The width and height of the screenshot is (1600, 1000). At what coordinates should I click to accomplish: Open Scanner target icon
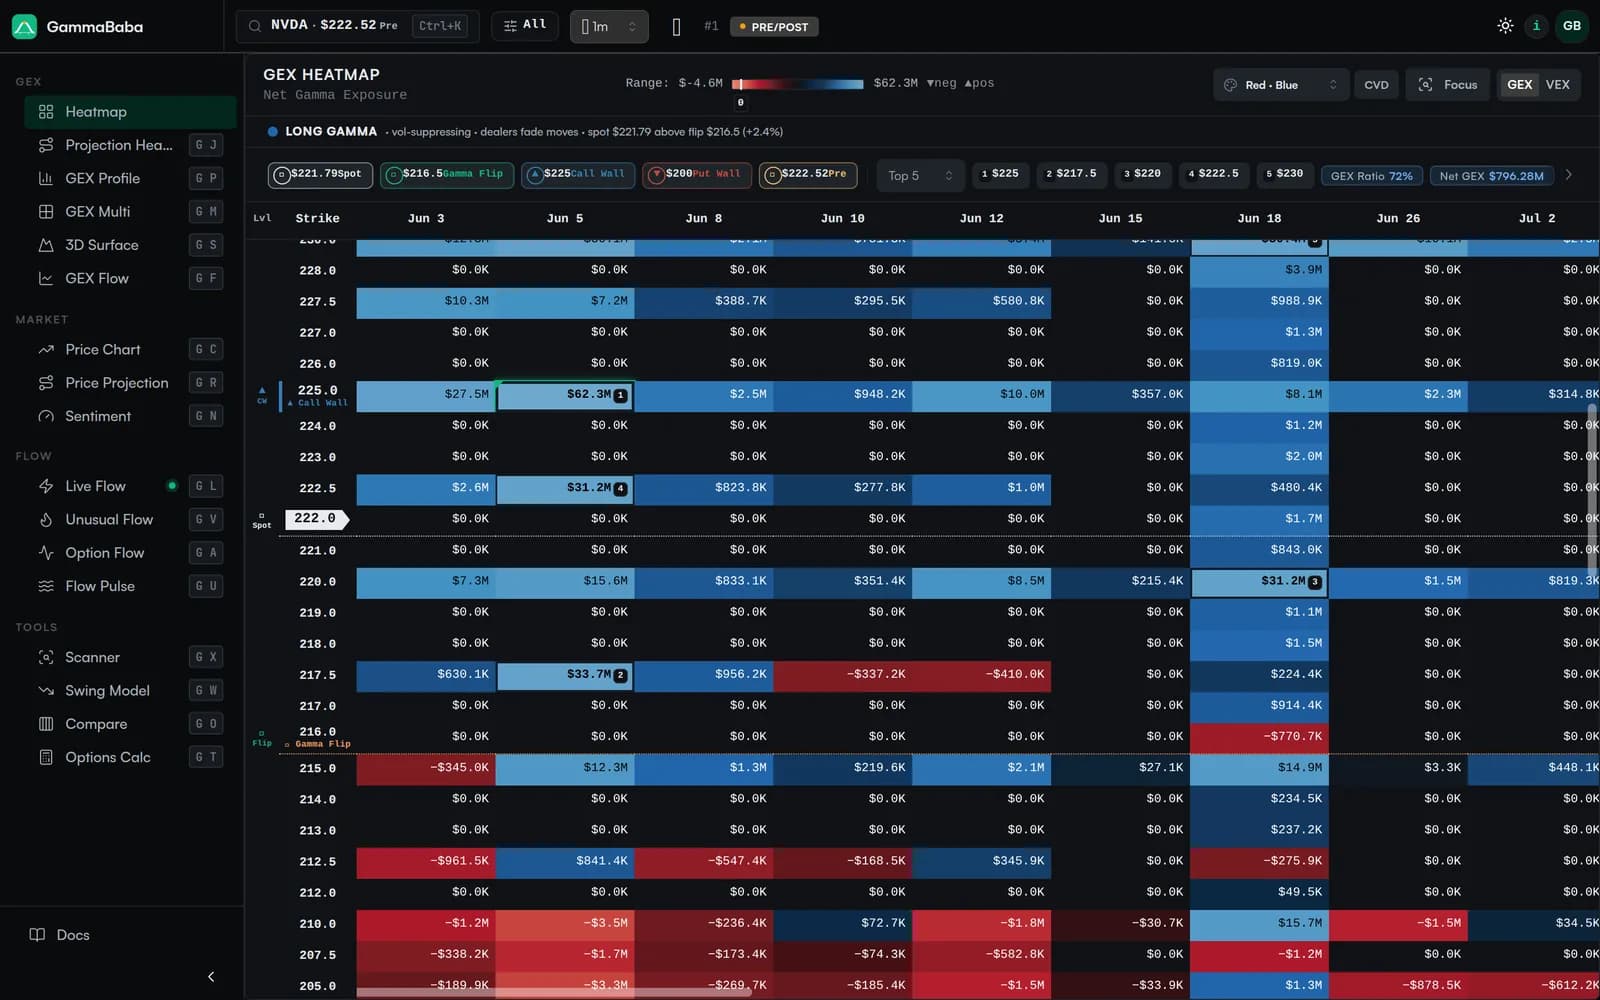pos(46,657)
